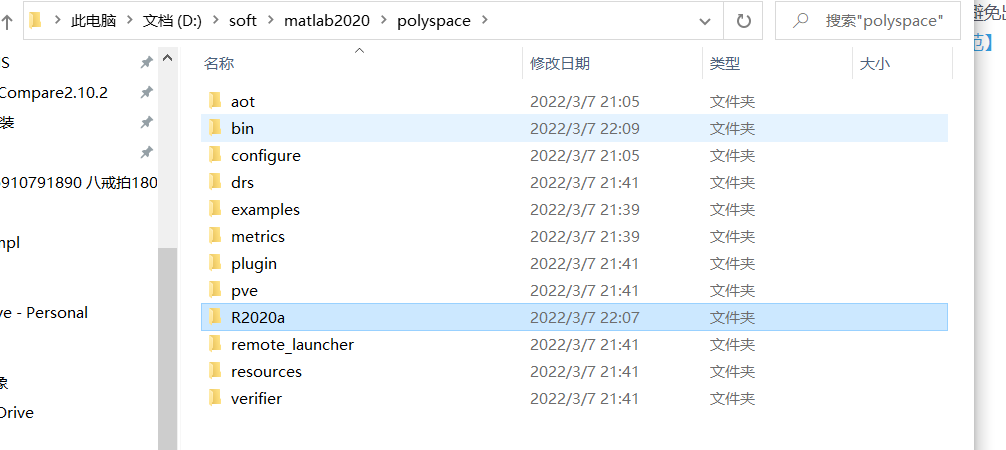Open address bar history dropdown arrow

click(x=705, y=21)
